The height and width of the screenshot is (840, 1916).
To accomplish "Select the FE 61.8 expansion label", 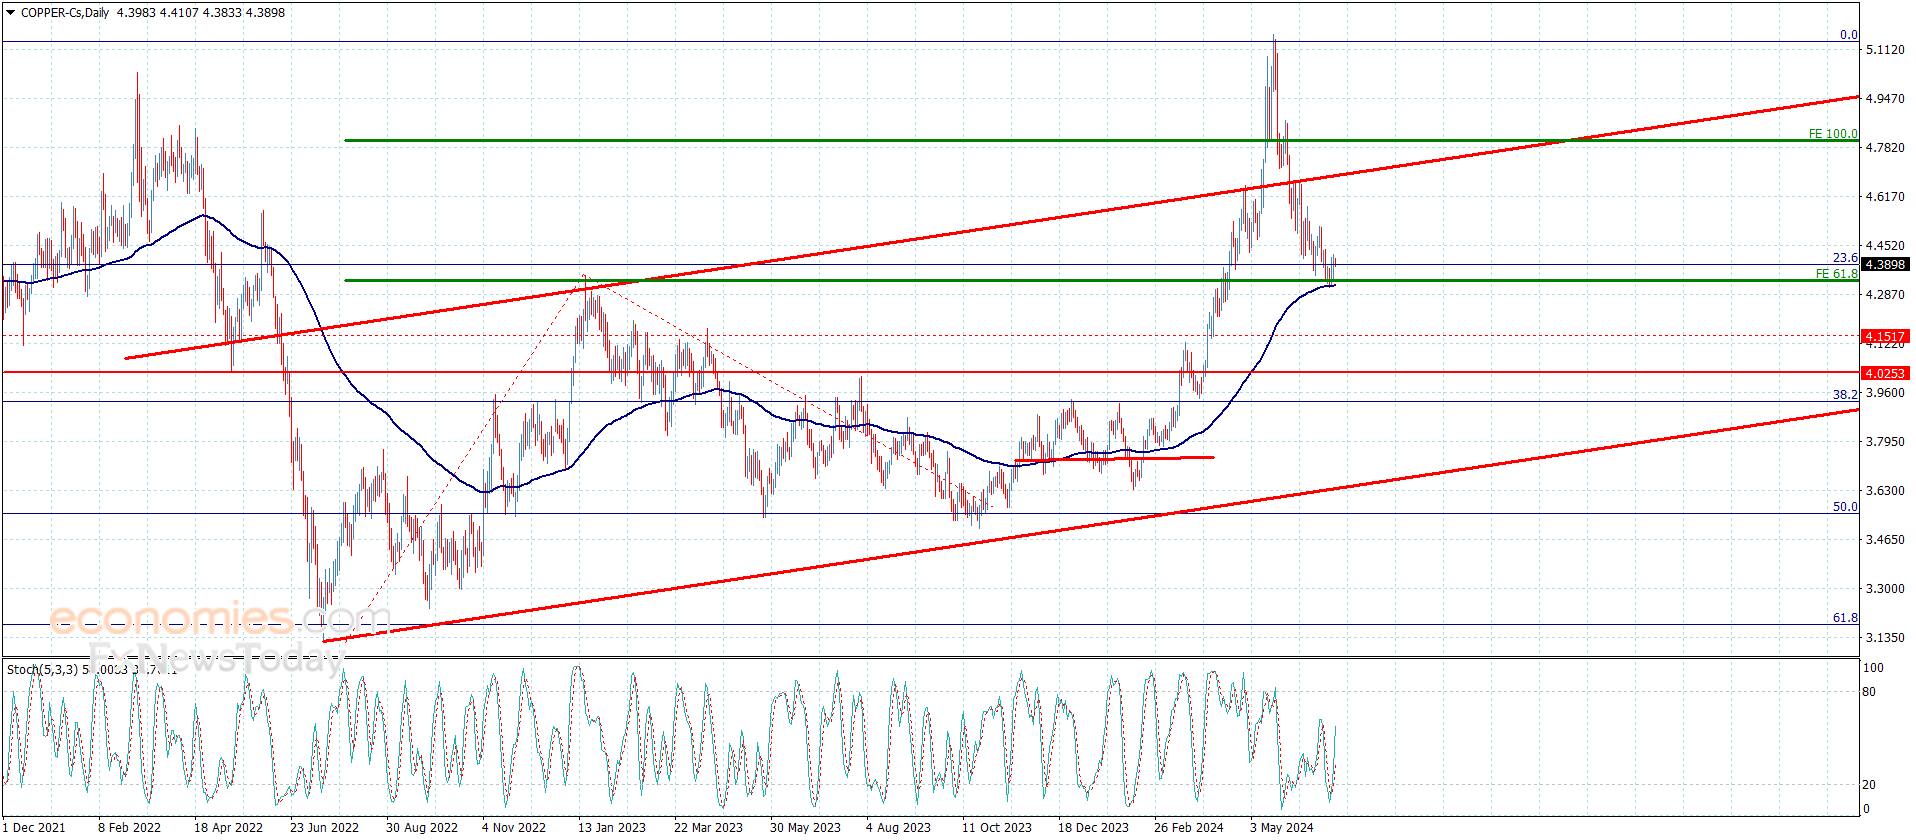I will (x=1837, y=274).
